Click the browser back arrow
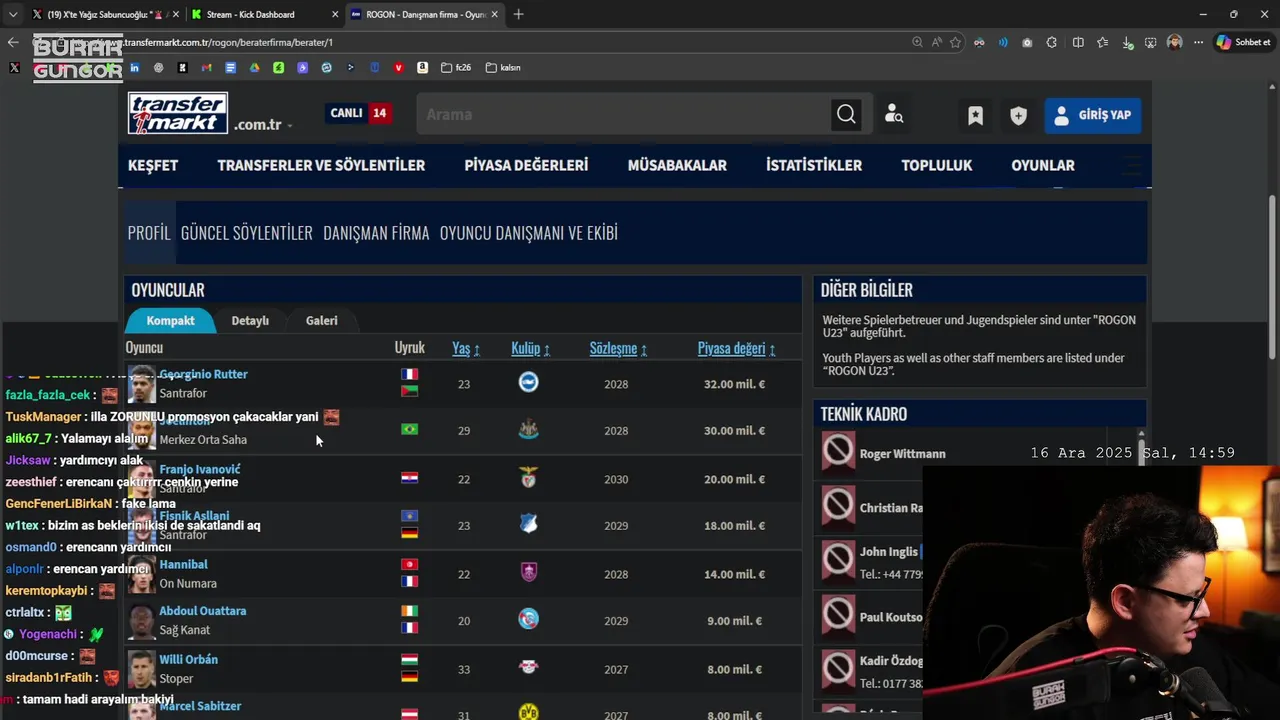This screenshot has width=1280, height=720. [x=13, y=42]
